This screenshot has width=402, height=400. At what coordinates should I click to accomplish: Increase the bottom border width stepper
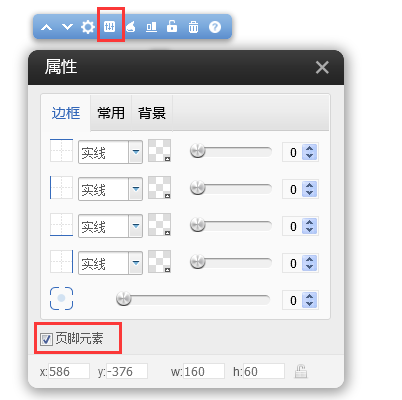pos(310,222)
